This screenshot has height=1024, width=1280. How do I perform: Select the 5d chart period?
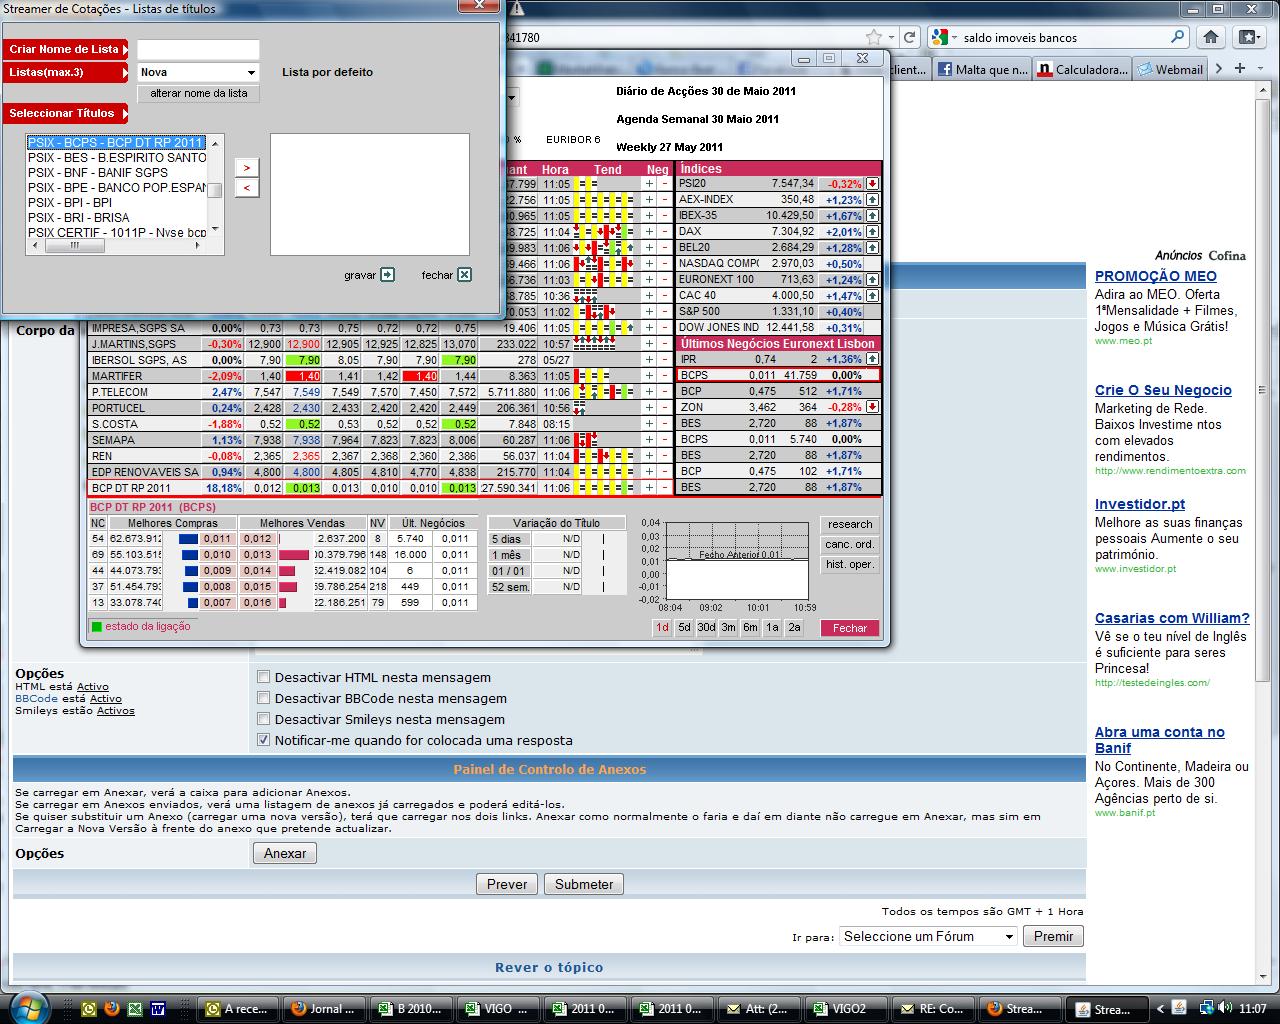click(x=684, y=628)
